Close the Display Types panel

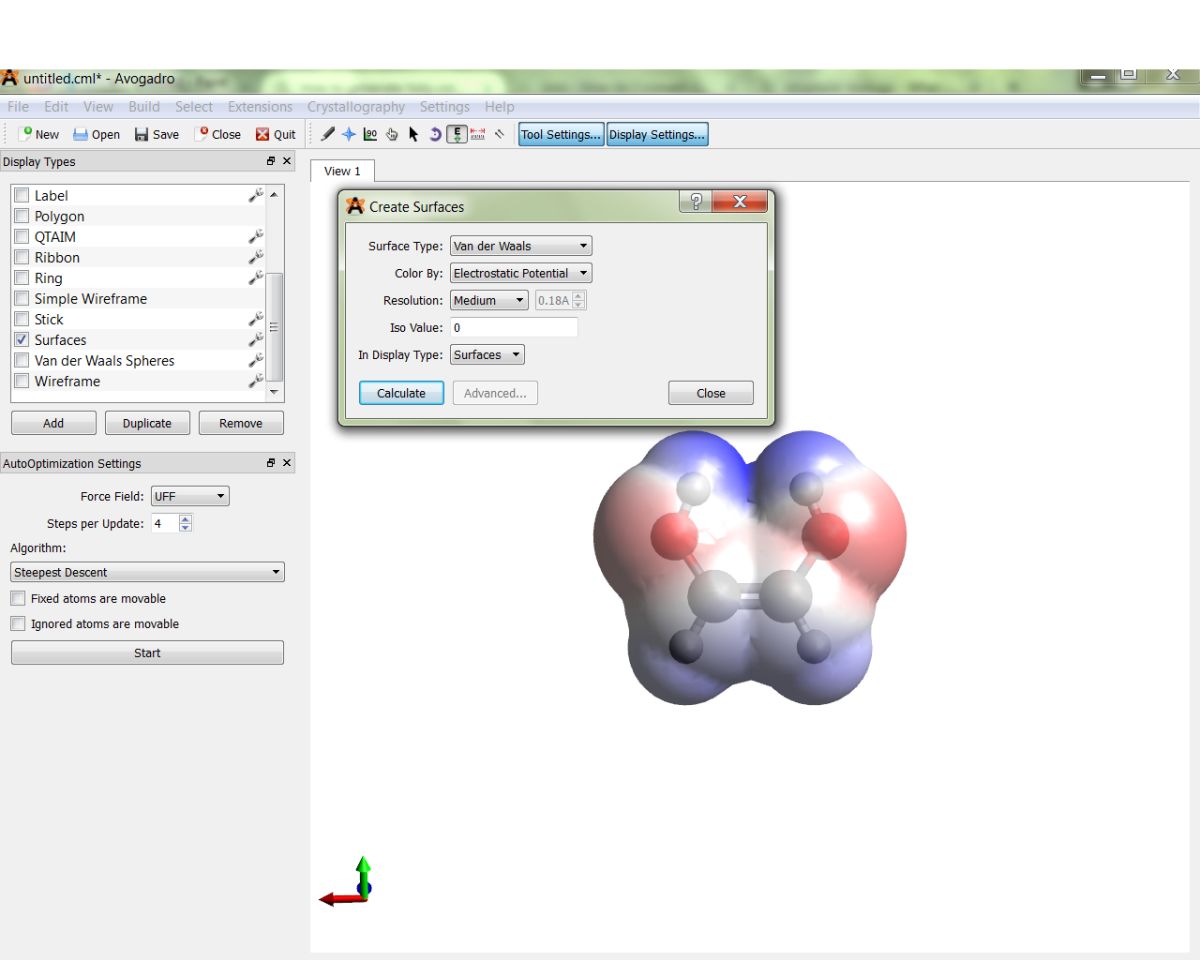coord(287,161)
